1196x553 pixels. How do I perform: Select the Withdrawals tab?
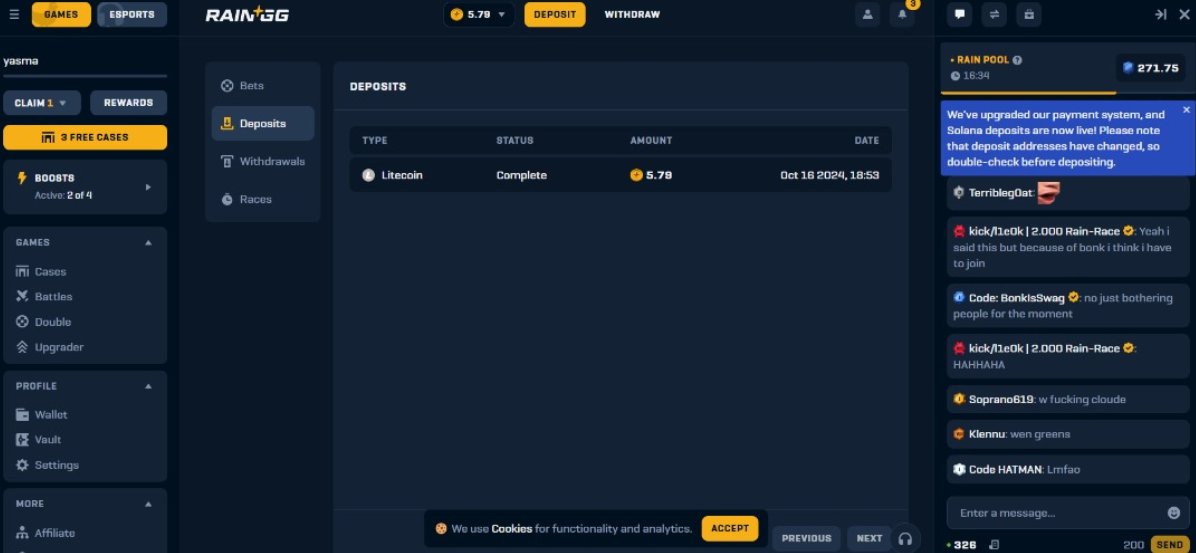pos(262,162)
